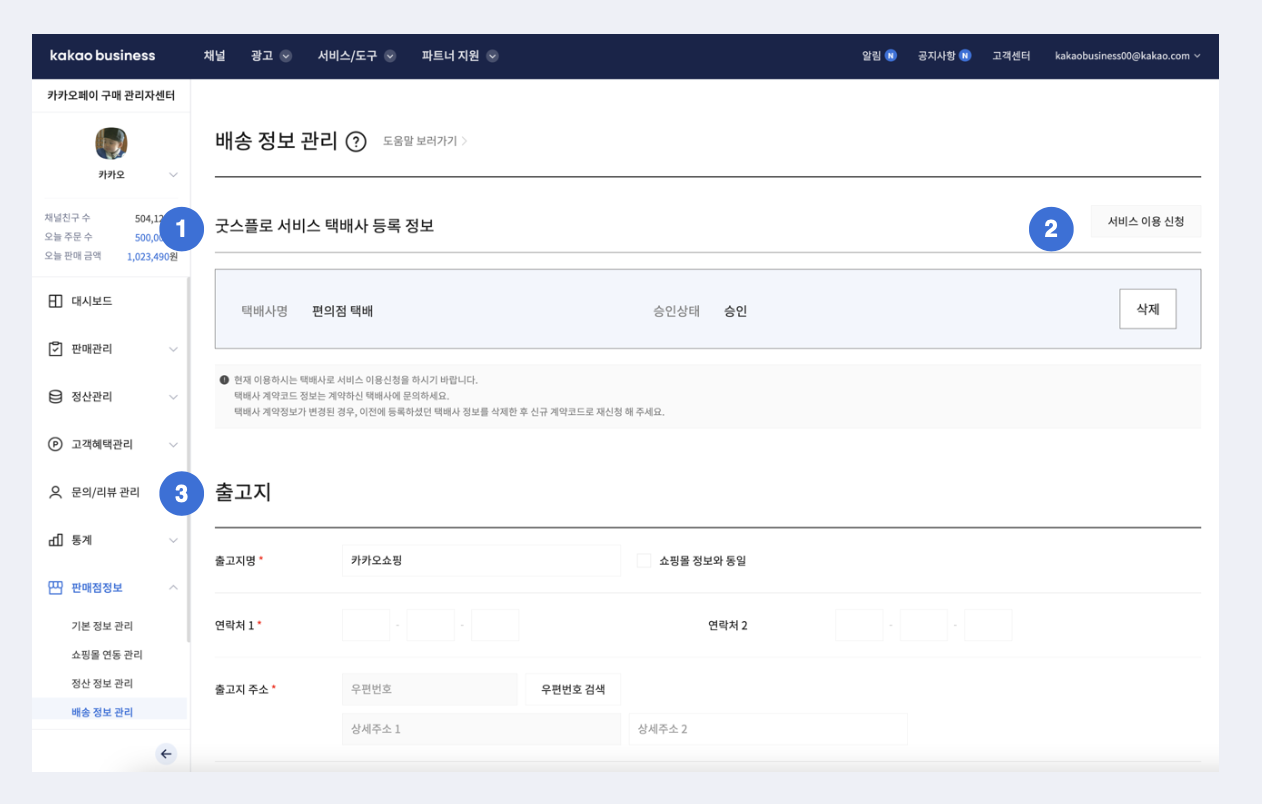This screenshot has height=804, width=1262.
Task: Open 알림 notifications
Action: pyautogui.click(x=878, y=56)
